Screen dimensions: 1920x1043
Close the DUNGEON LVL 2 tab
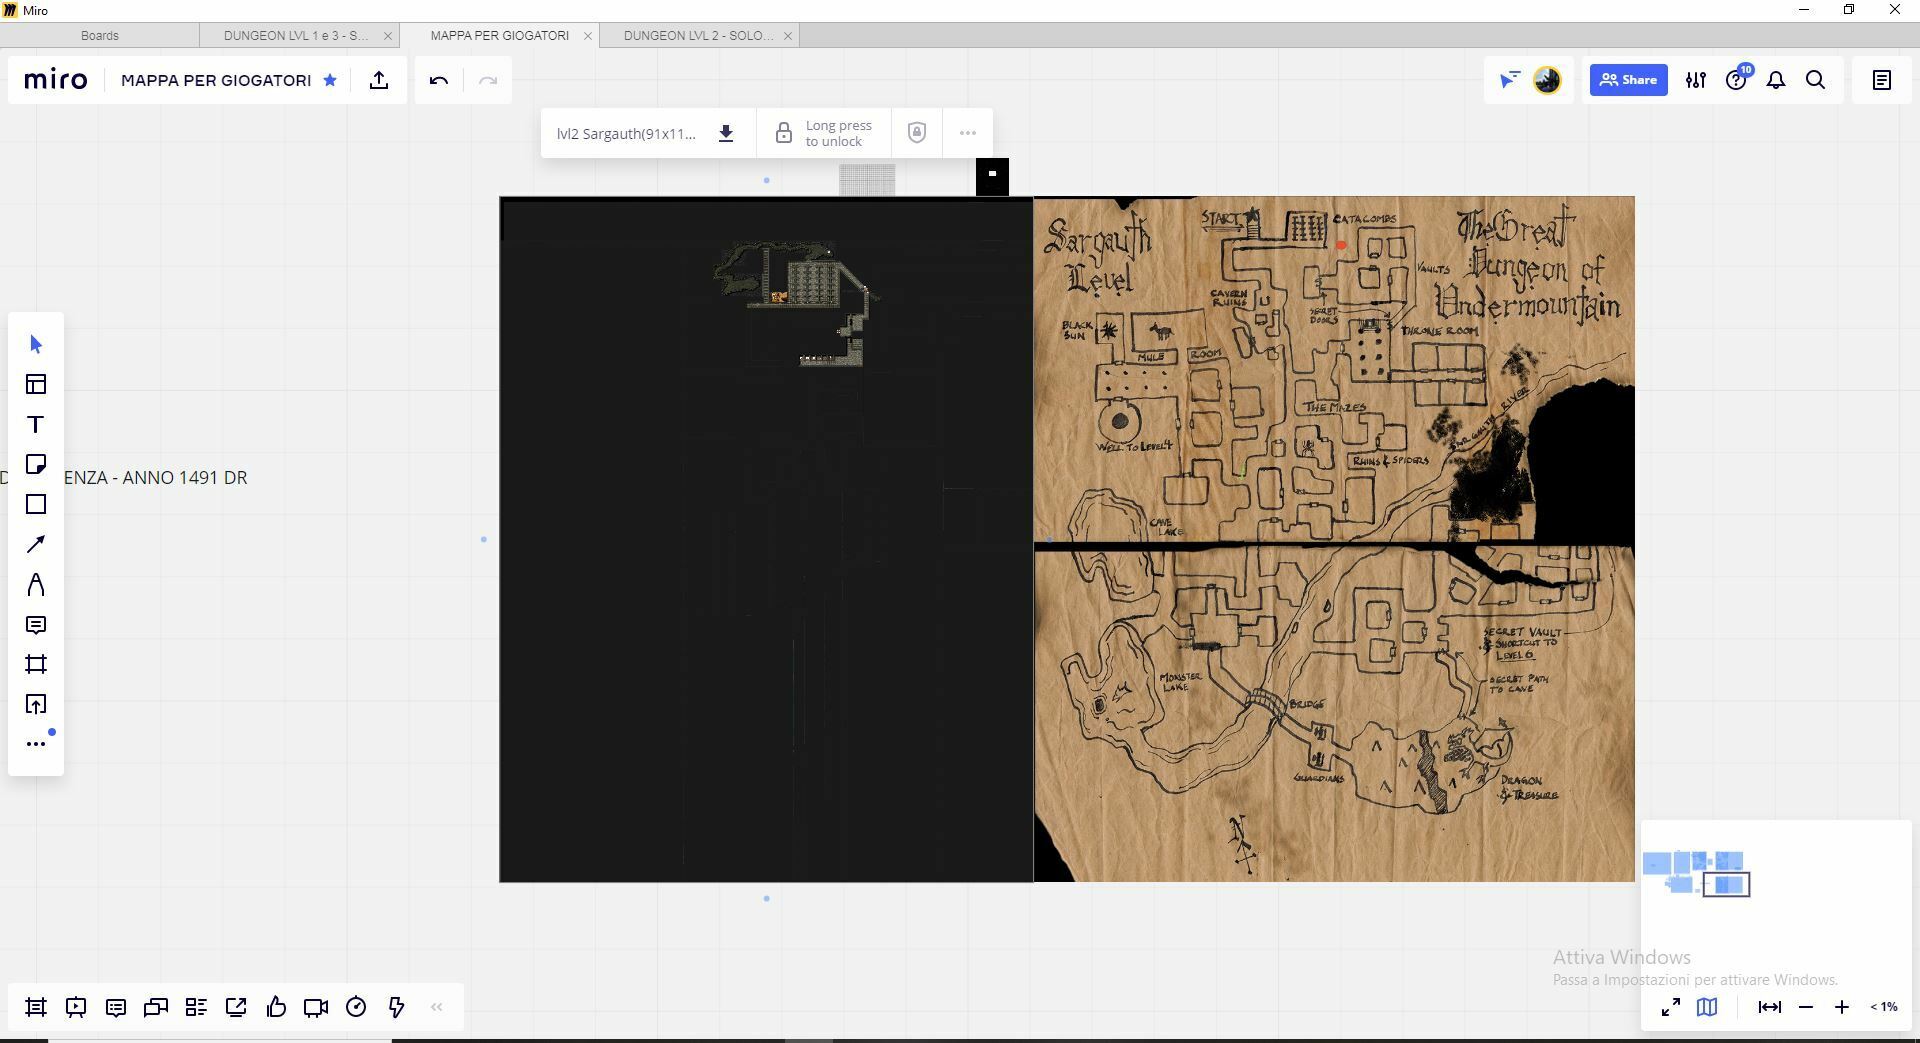click(788, 35)
